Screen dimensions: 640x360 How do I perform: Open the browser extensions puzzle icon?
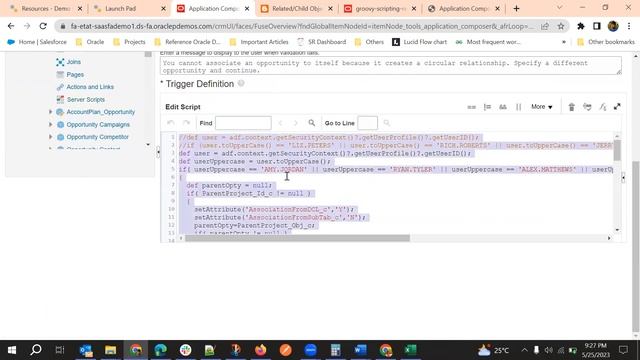tap(581, 26)
